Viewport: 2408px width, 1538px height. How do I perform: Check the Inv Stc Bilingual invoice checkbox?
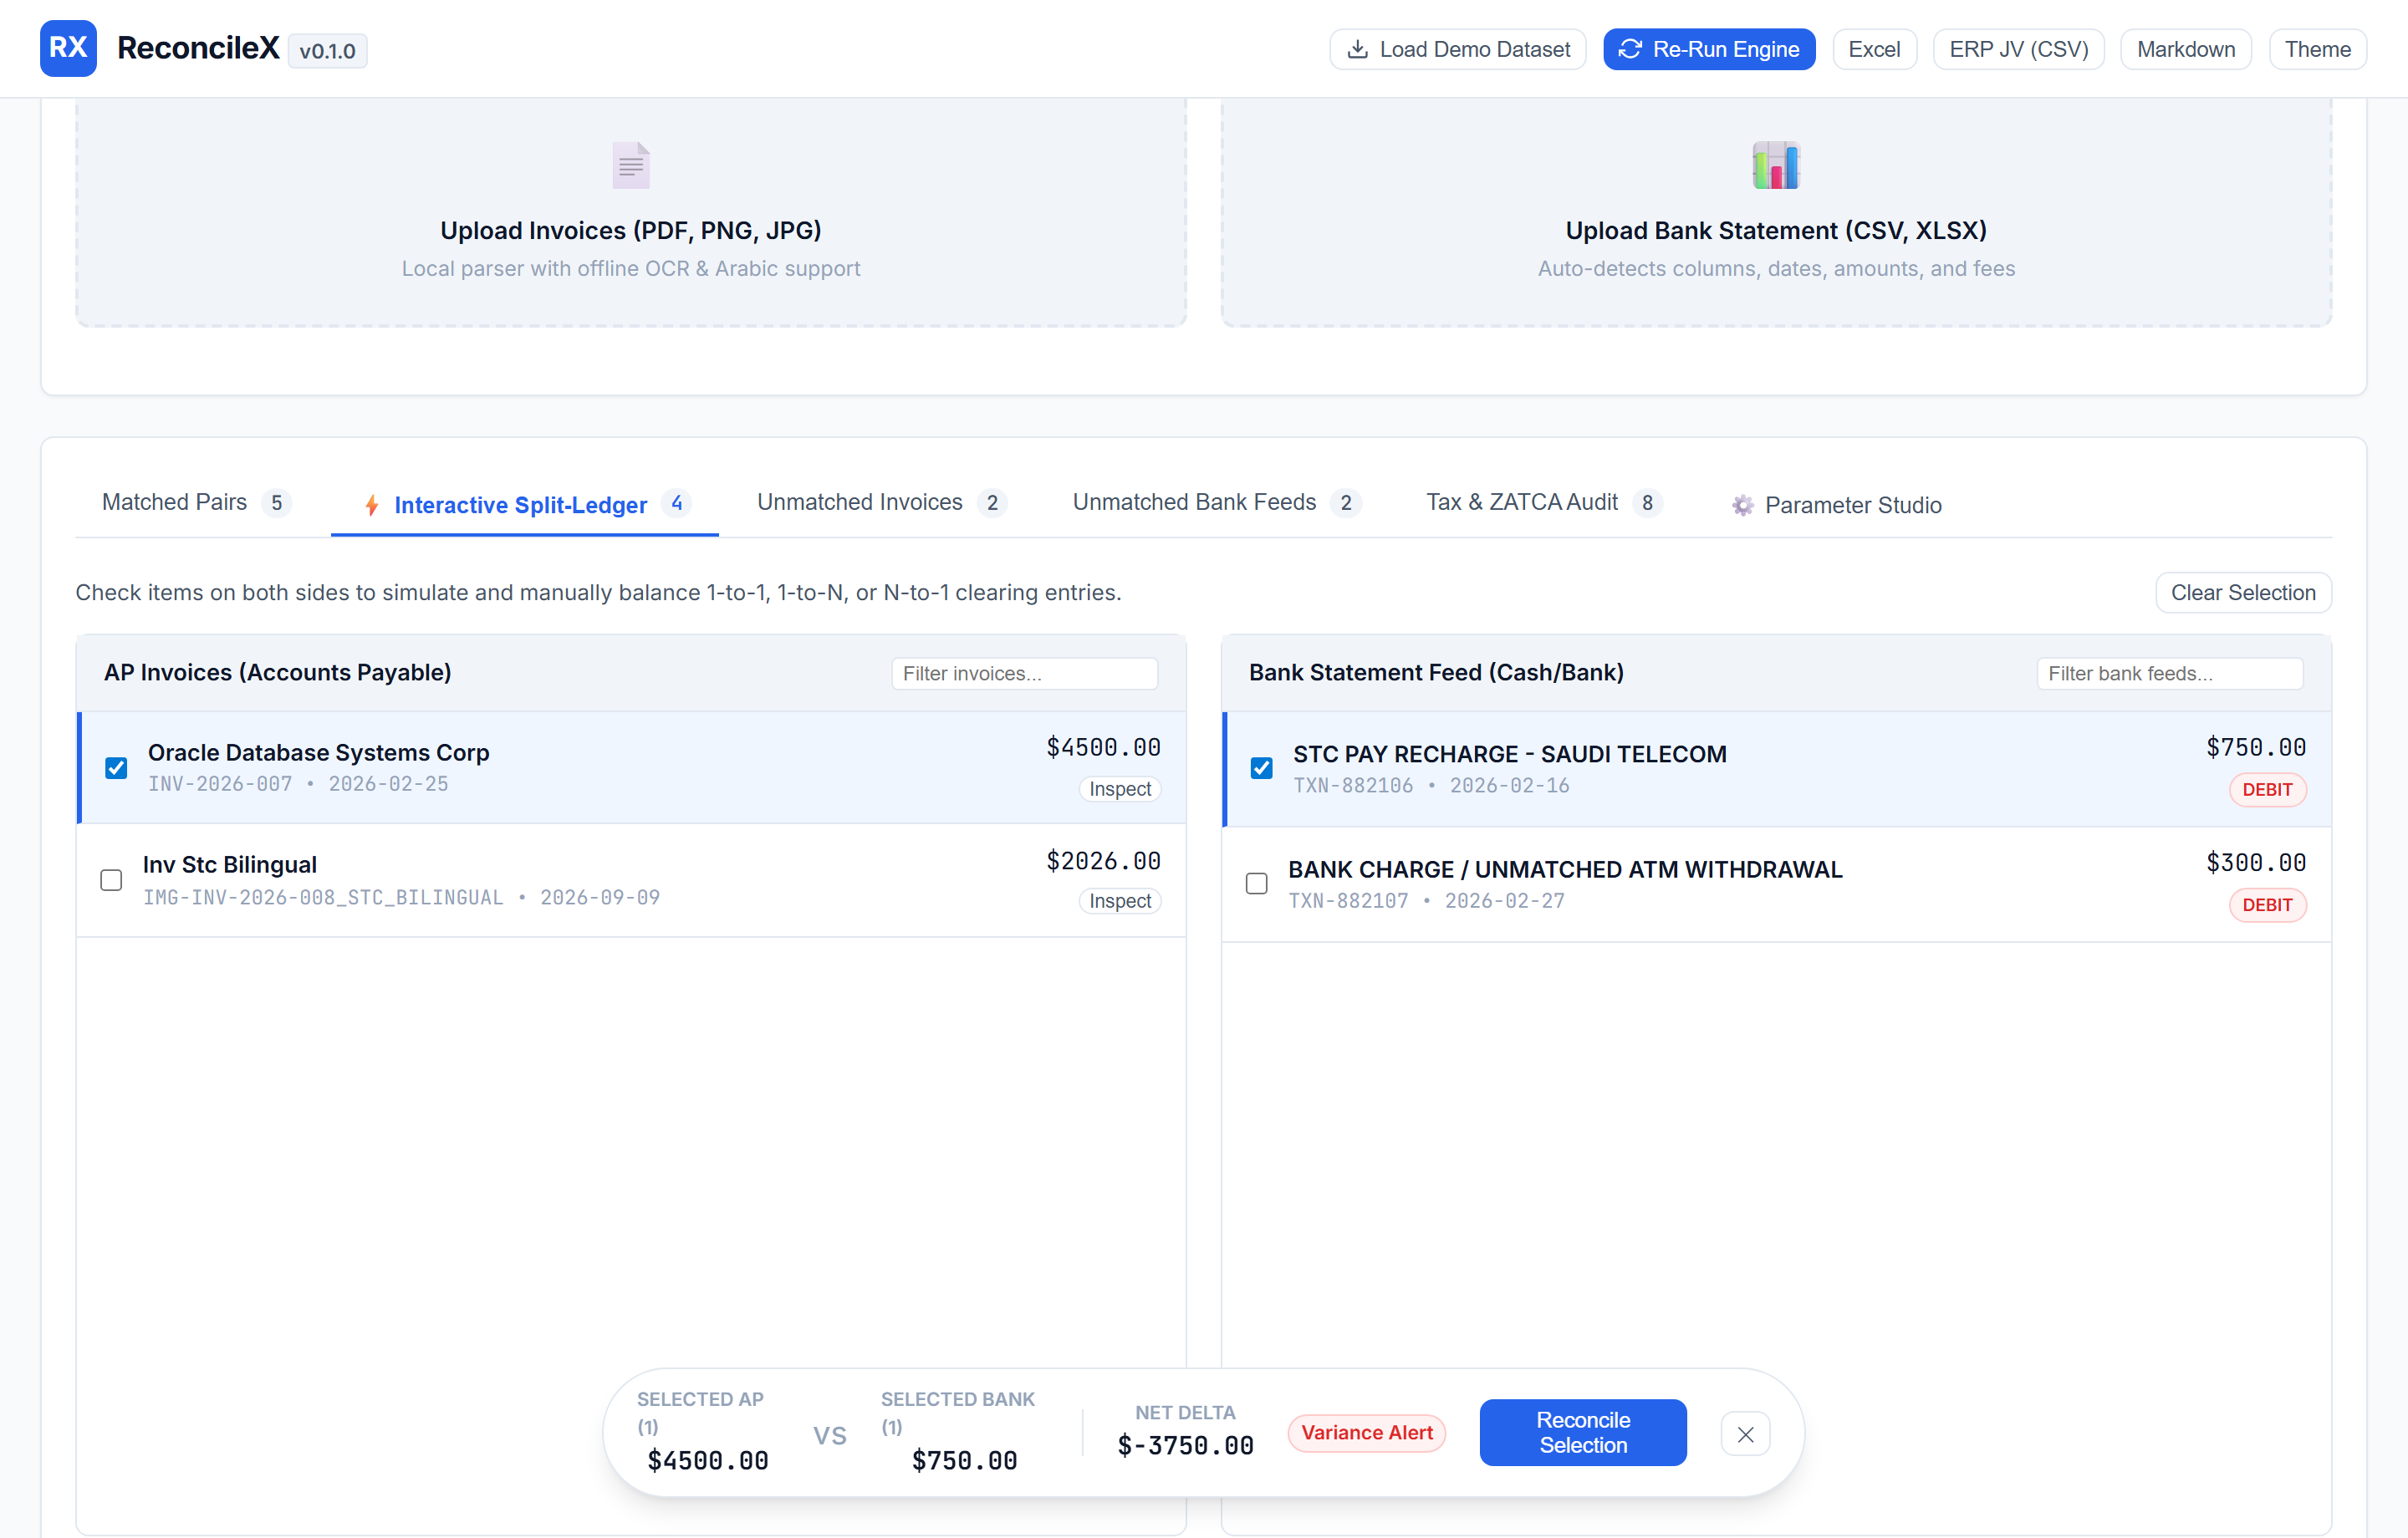click(x=111, y=880)
